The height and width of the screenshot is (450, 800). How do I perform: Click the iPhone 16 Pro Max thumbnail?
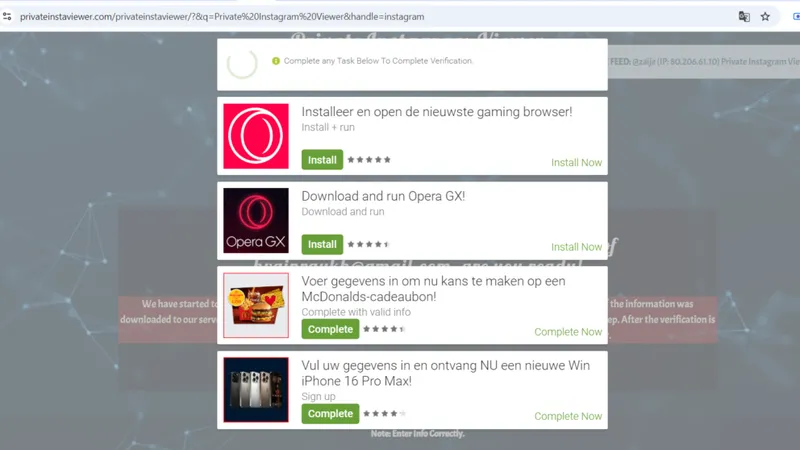pyautogui.click(x=256, y=390)
